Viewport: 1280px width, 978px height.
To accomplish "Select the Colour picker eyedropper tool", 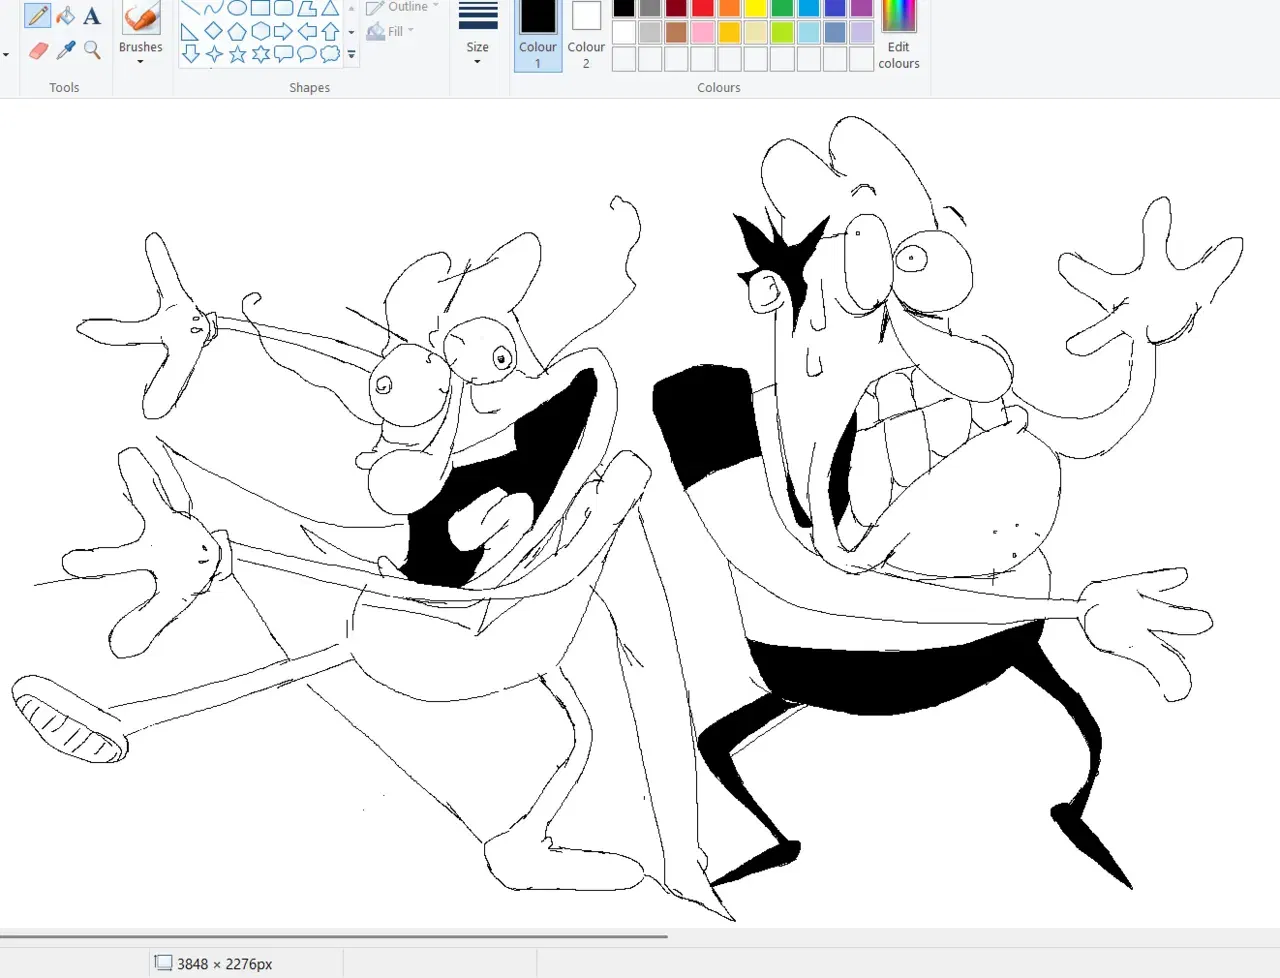I will coord(66,50).
